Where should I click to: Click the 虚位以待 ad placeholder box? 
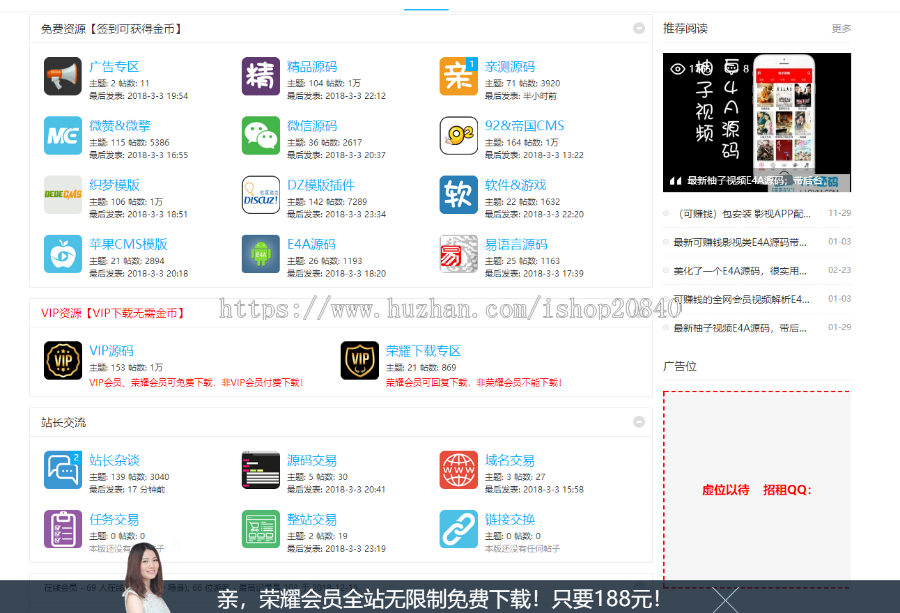[756, 489]
